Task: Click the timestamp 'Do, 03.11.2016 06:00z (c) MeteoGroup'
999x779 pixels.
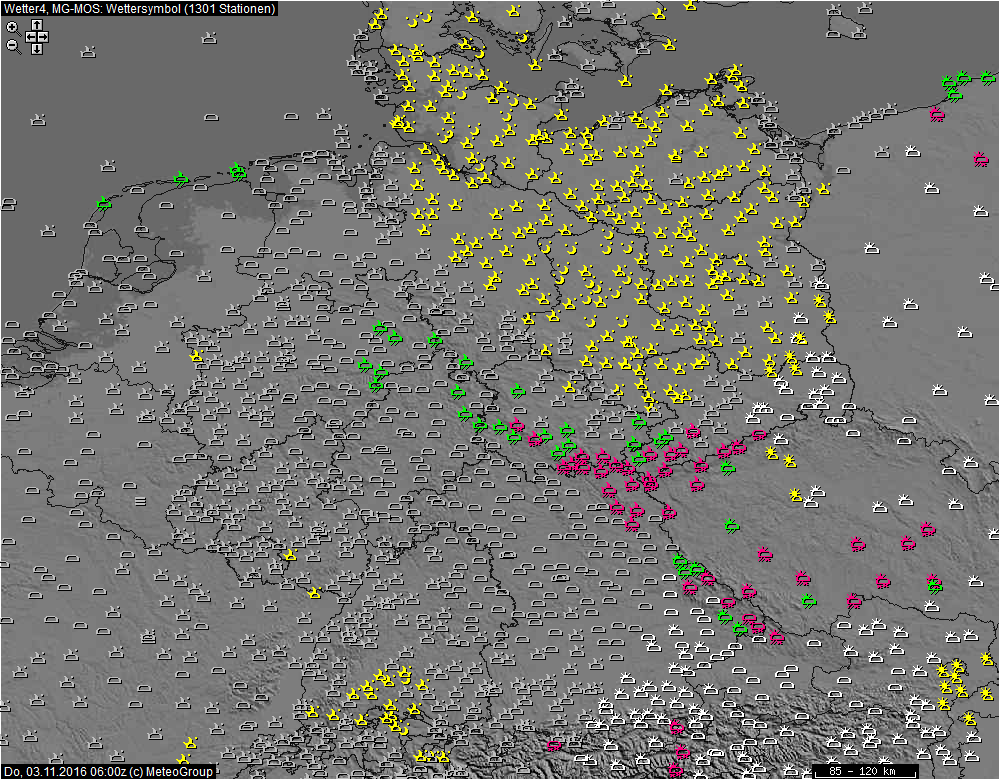Action: point(108,771)
